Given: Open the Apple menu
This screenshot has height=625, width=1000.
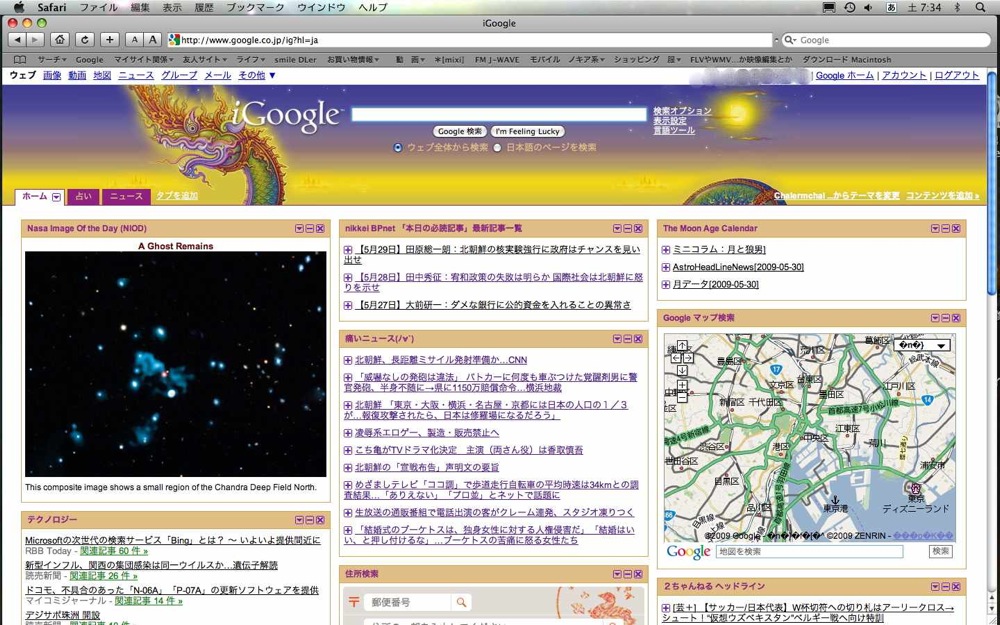Looking at the screenshot, I should click(x=18, y=7).
